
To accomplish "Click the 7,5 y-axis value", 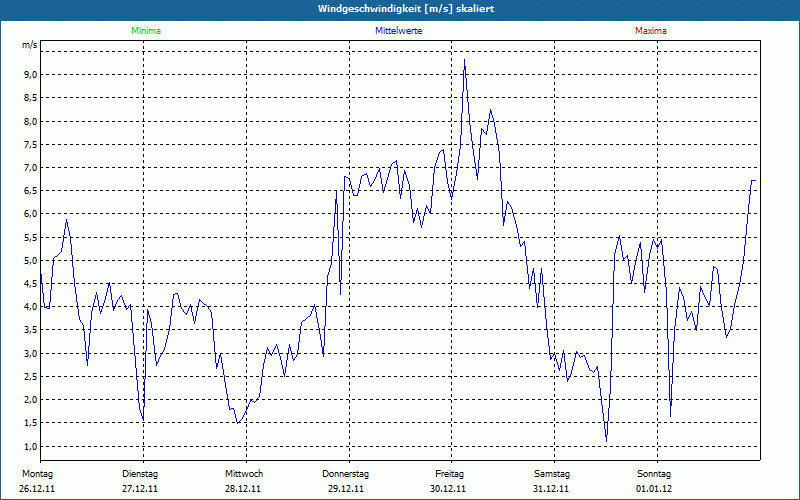I will point(31,144).
